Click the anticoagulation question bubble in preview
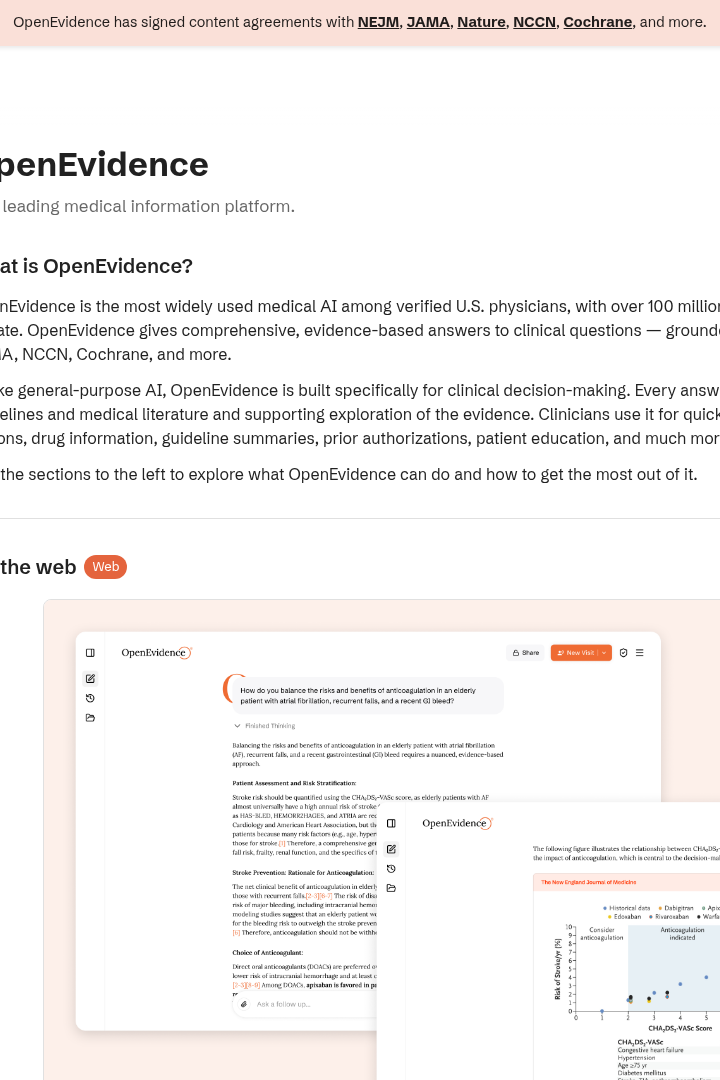Image resolution: width=720 pixels, height=1080 pixels. (368, 696)
